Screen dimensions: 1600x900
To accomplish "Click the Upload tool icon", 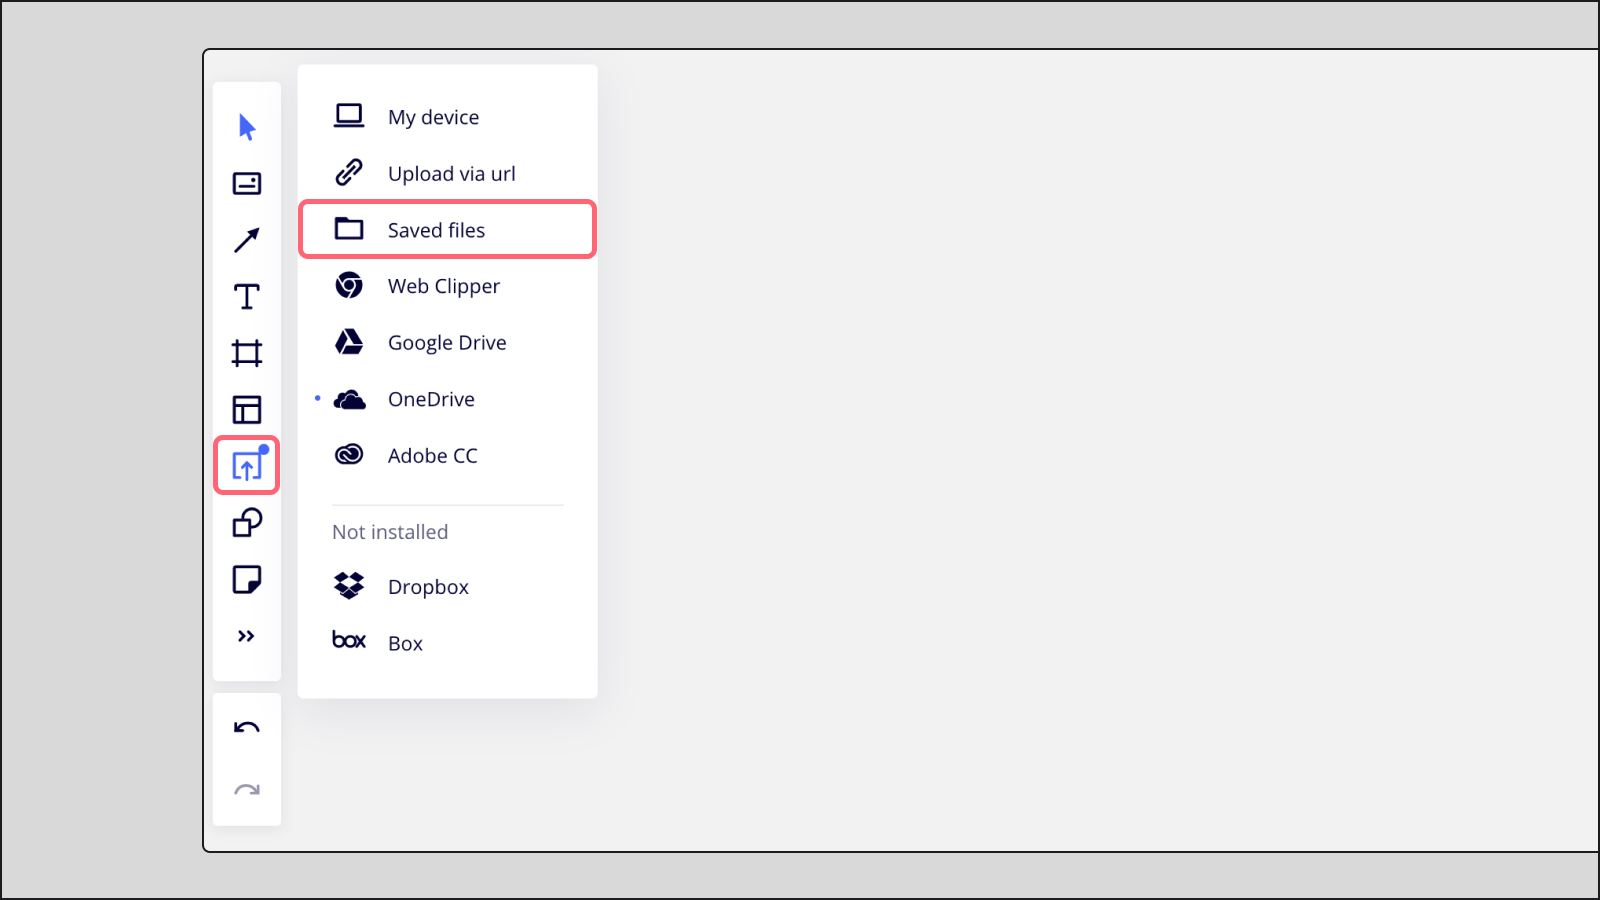I will coord(247,466).
